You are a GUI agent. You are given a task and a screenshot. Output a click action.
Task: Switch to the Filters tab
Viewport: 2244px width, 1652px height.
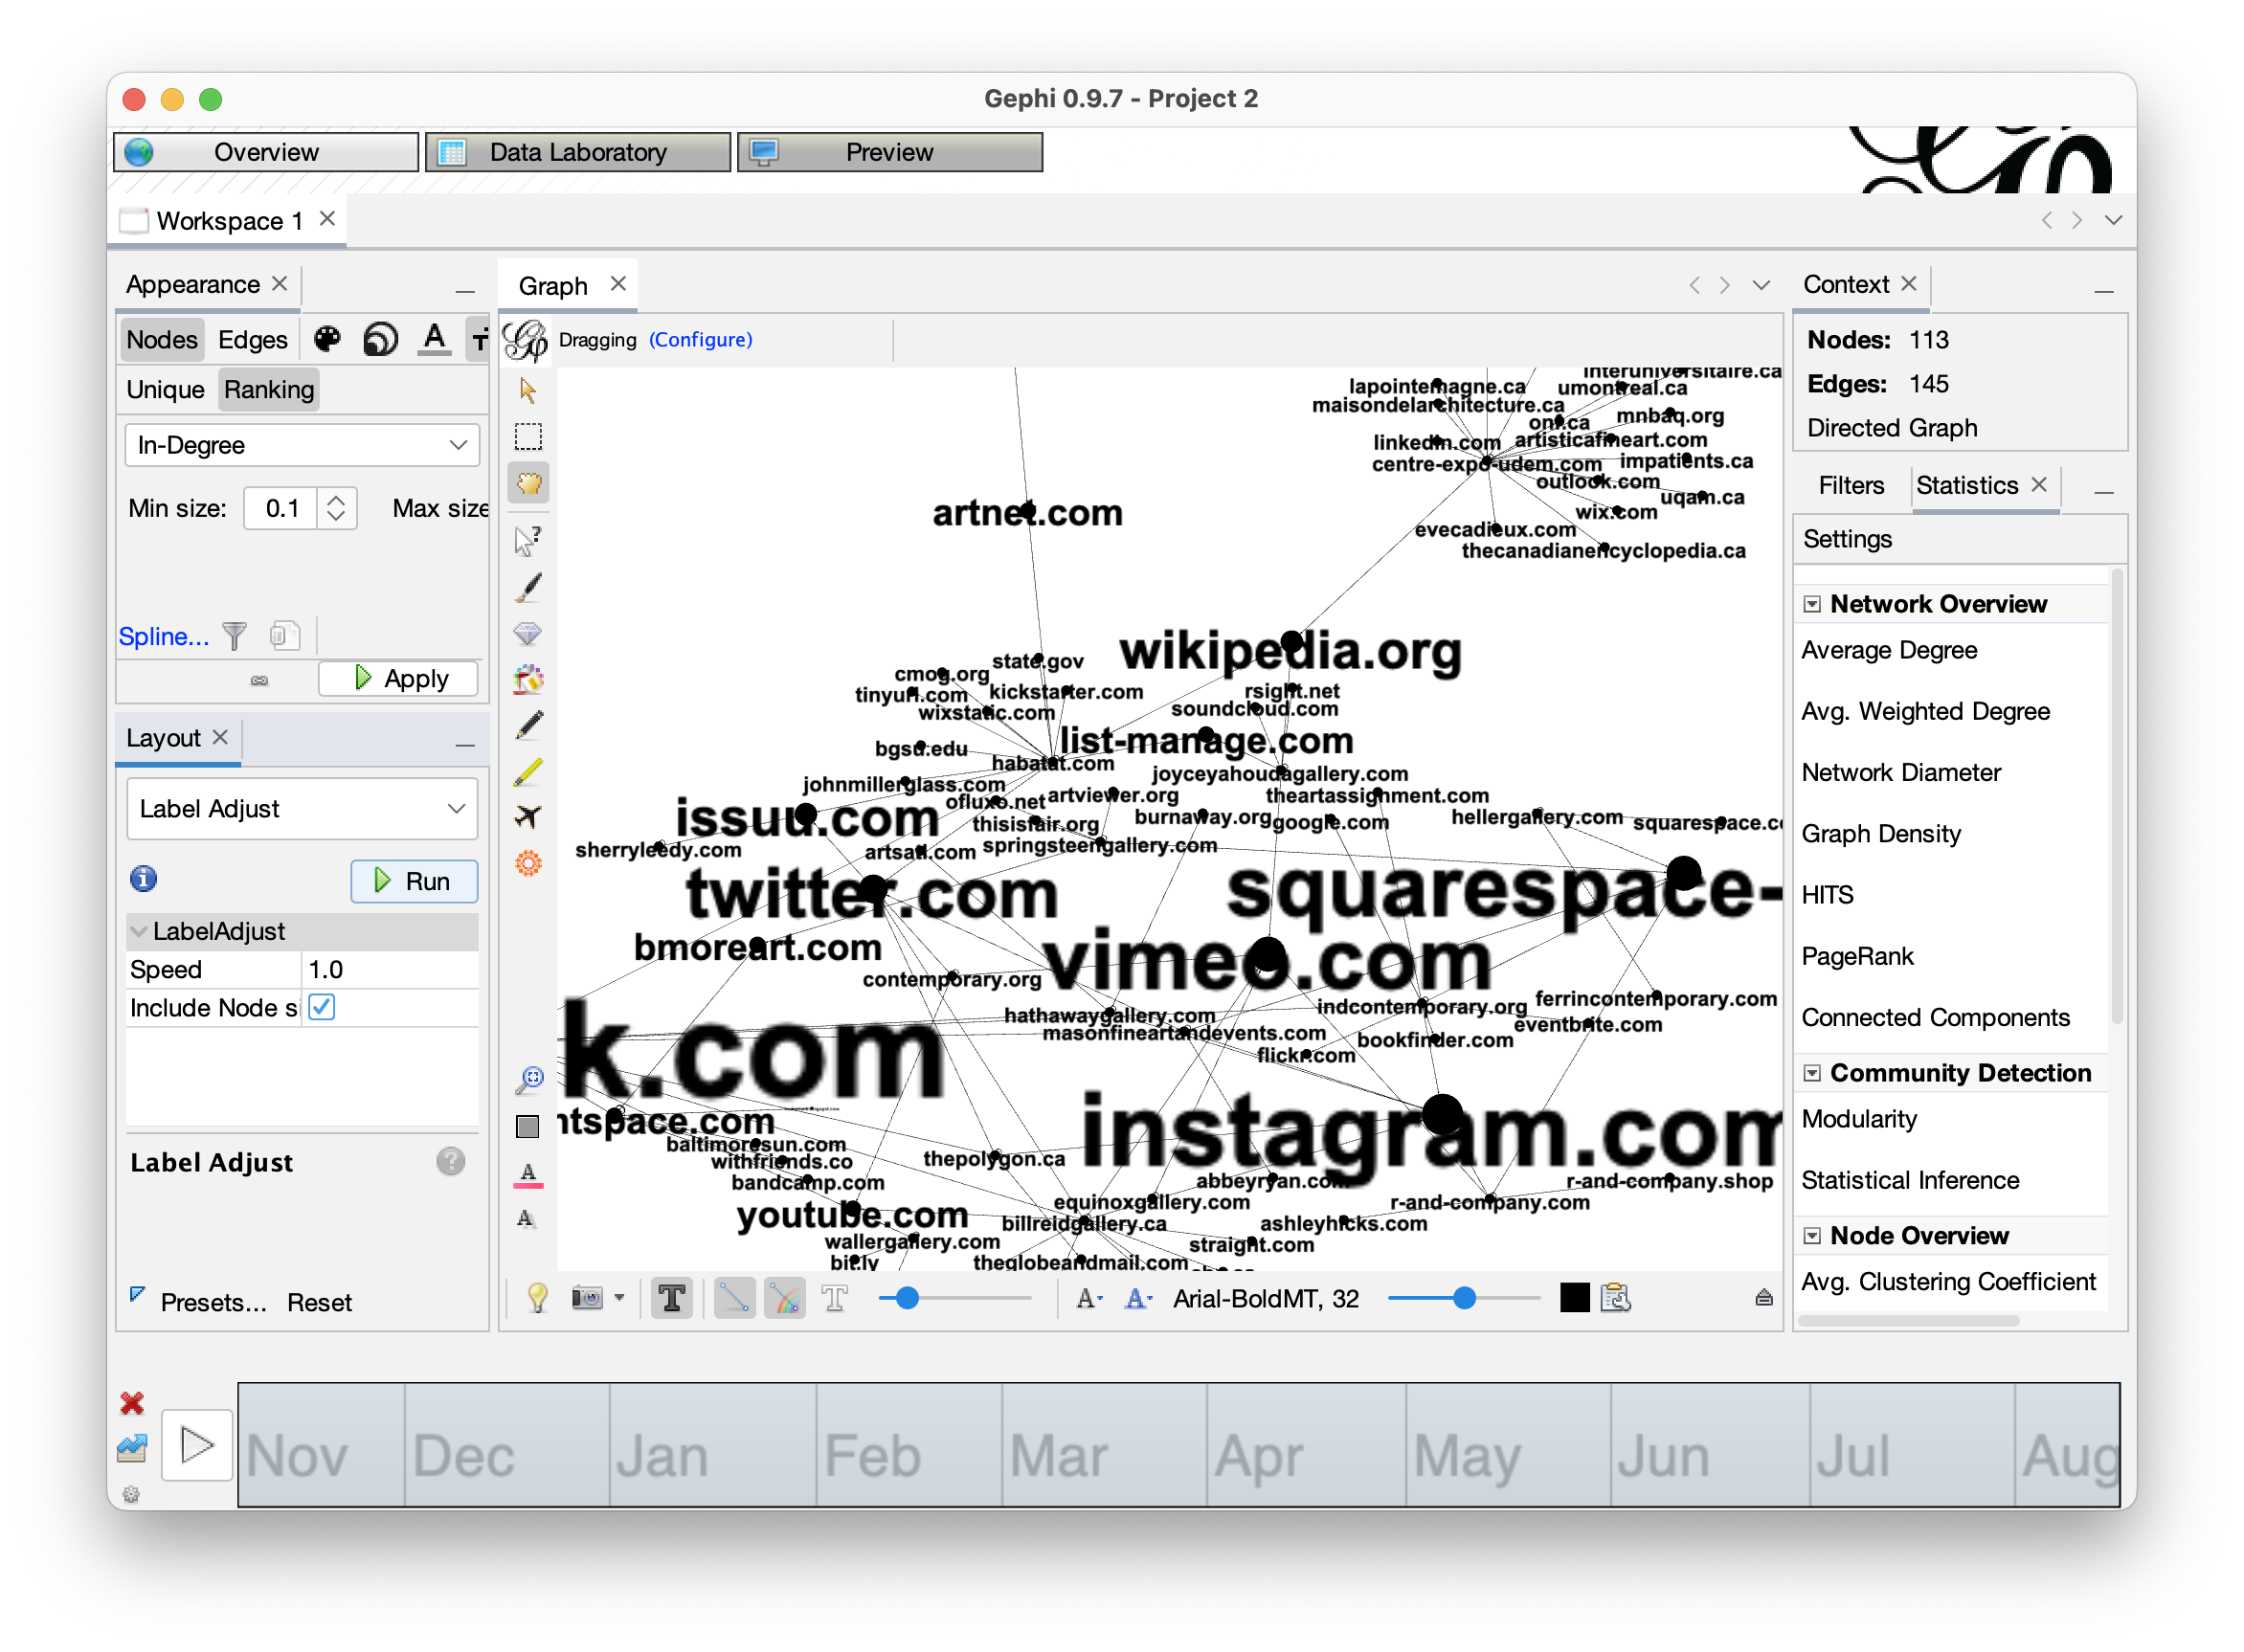click(1850, 485)
